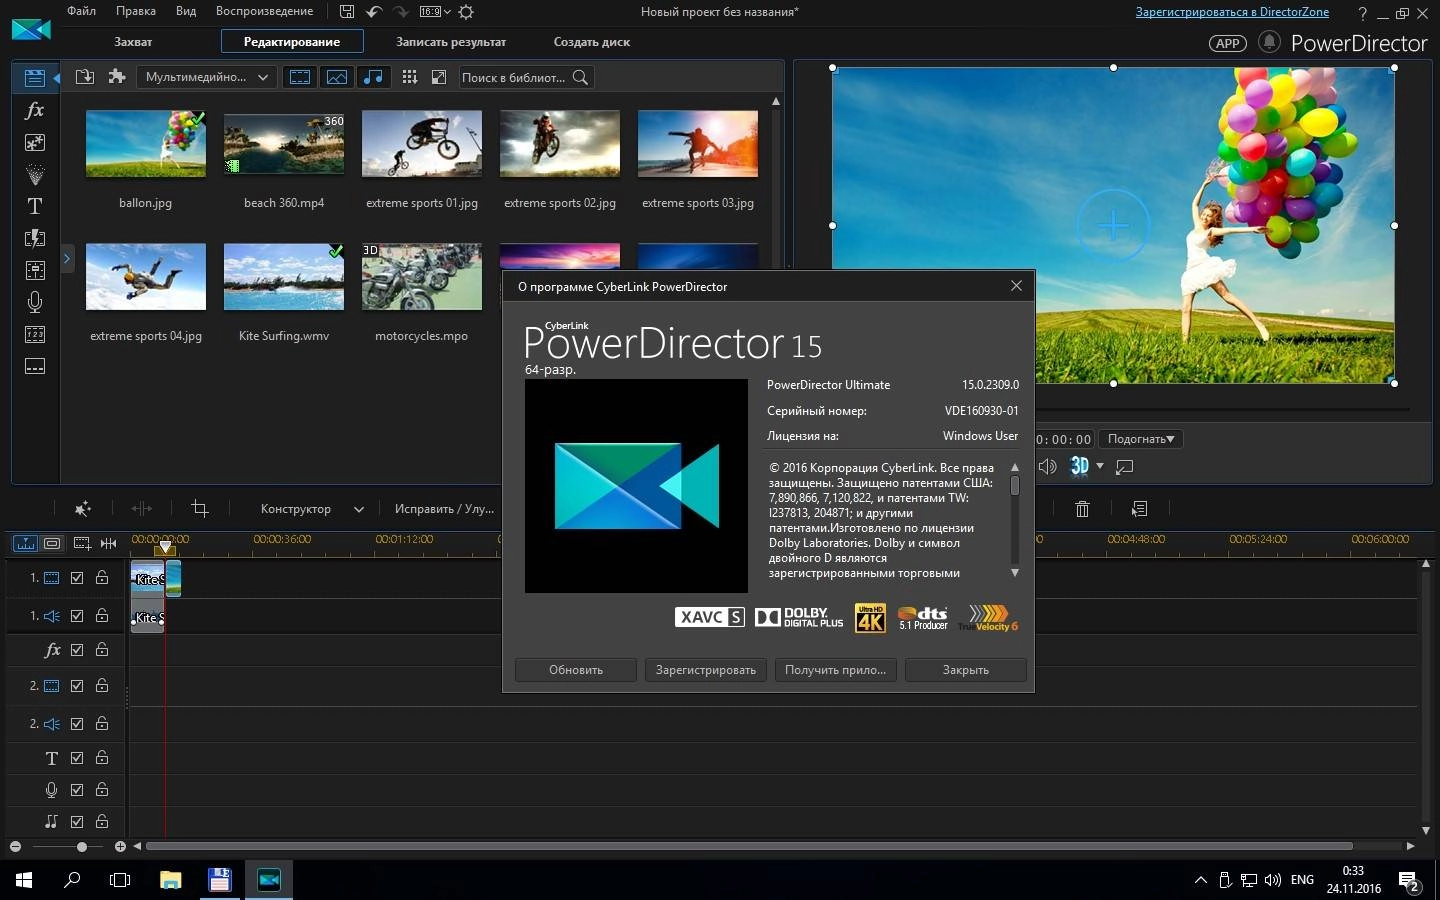Open Зарегистрироваться в DirectorZone link
Screen dimensions: 1440x900
point(1232,12)
